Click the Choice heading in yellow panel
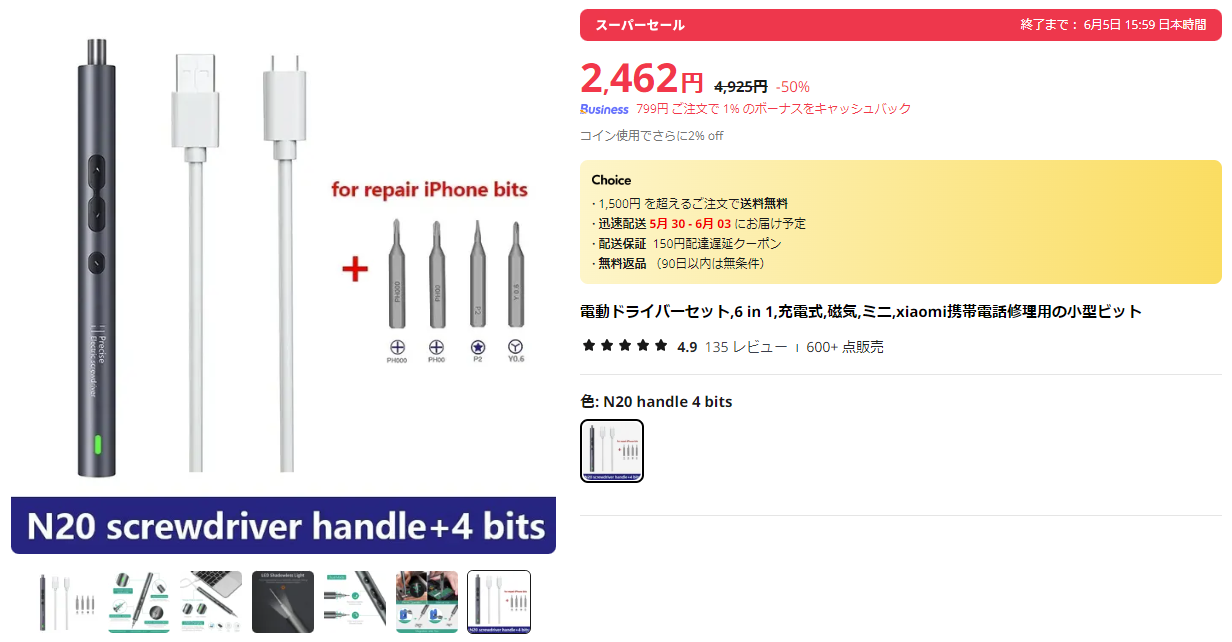This screenshot has width=1232, height=642. [x=611, y=180]
